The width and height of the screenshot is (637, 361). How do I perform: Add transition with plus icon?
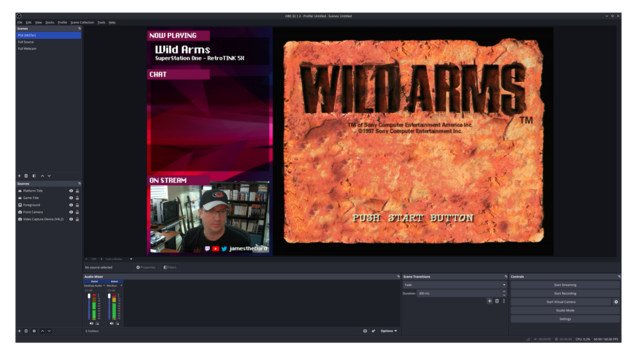tap(490, 301)
